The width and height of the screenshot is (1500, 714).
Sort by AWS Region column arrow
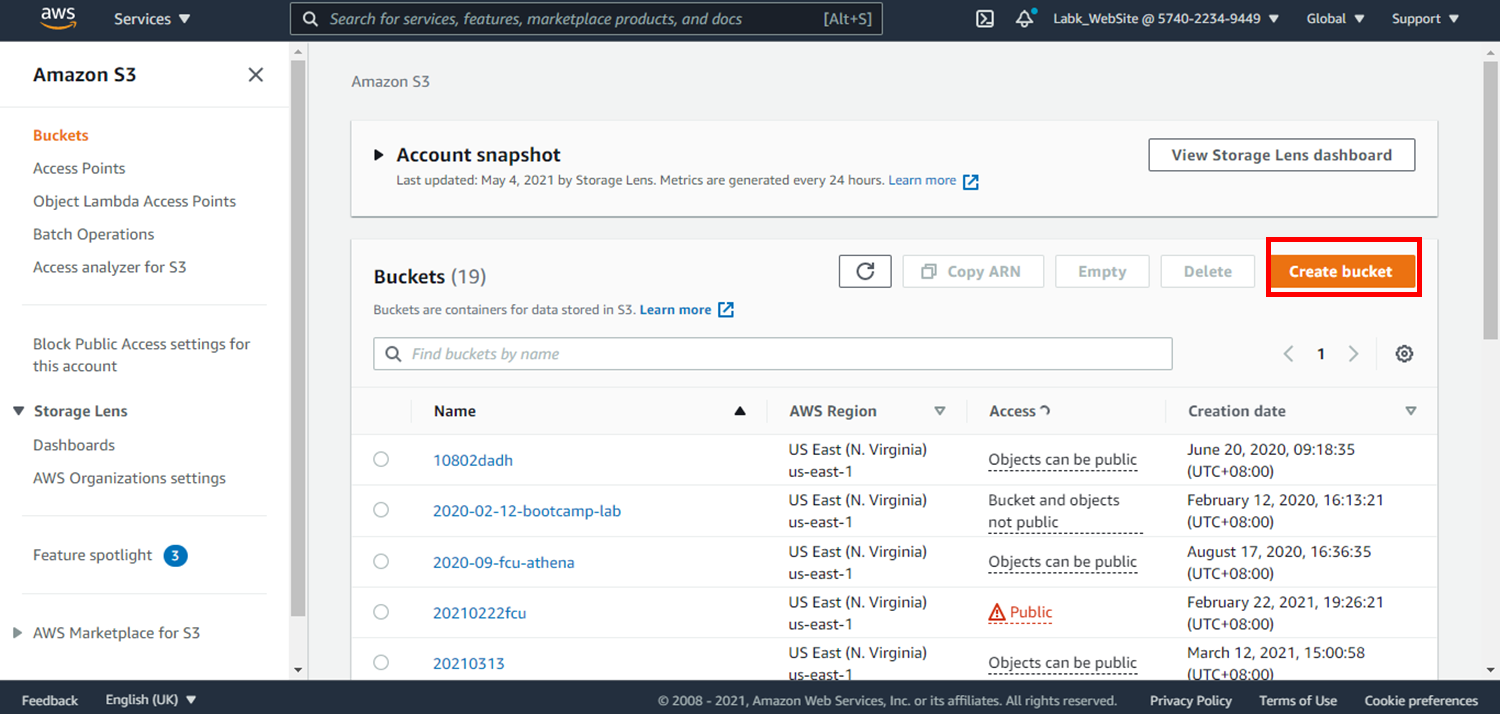coord(939,411)
